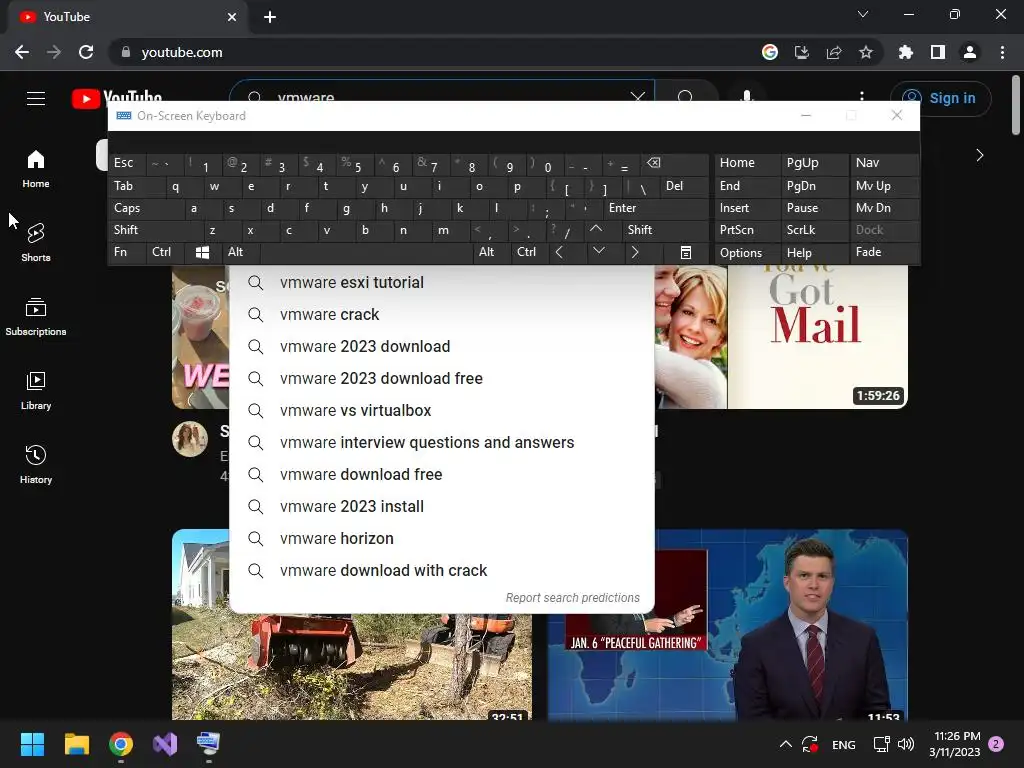Show hidden tray icons chevron

pos(786,744)
